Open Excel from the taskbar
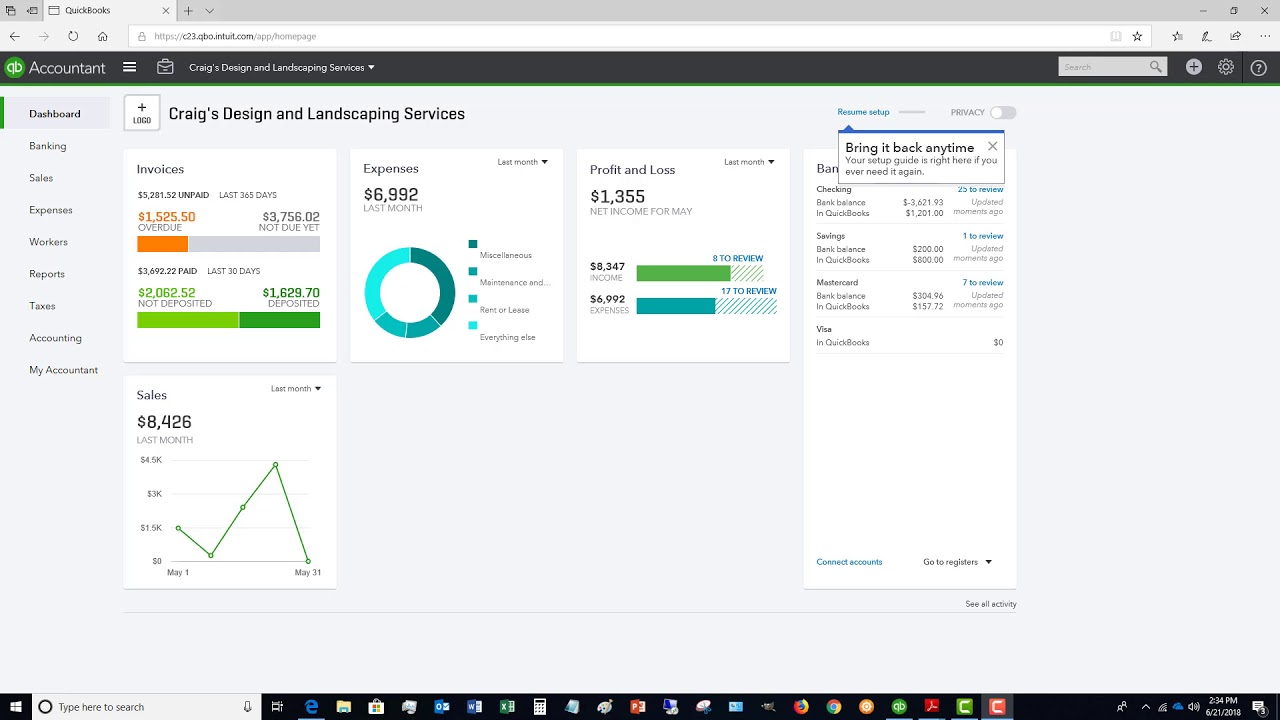The image size is (1280, 720). pos(507,707)
